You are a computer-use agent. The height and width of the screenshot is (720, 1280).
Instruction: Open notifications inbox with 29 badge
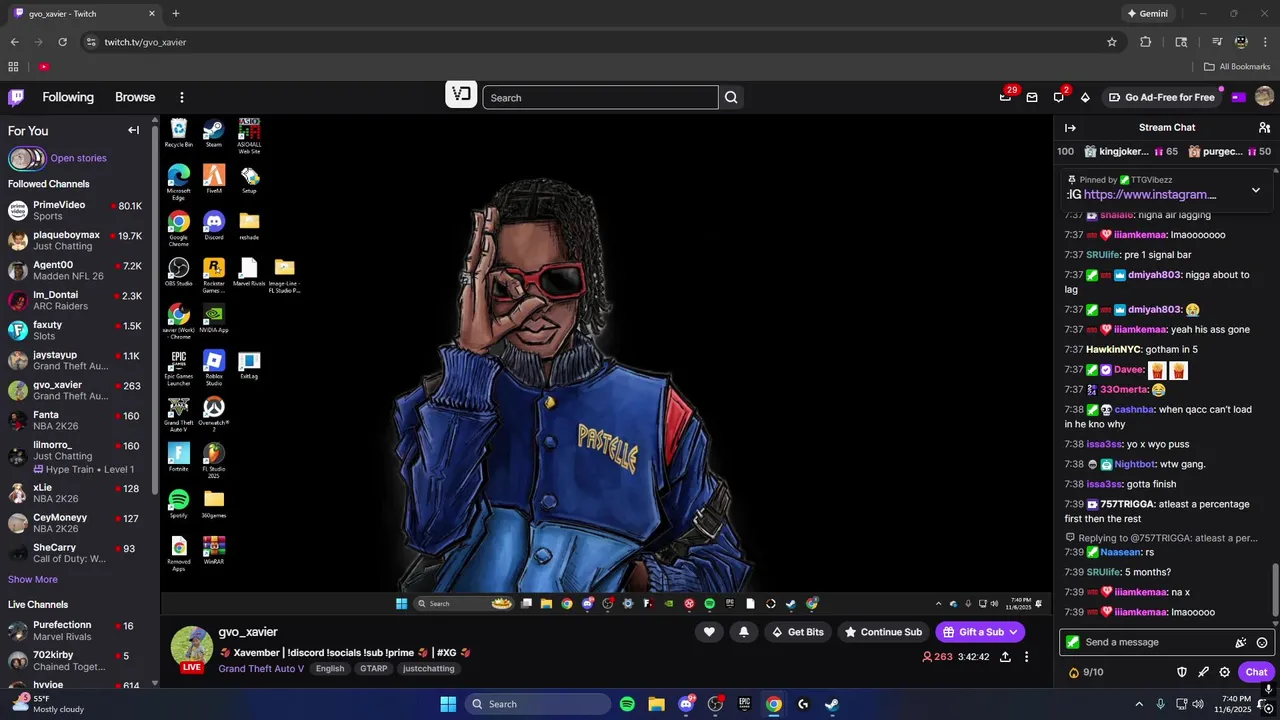click(x=1005, y=97)
